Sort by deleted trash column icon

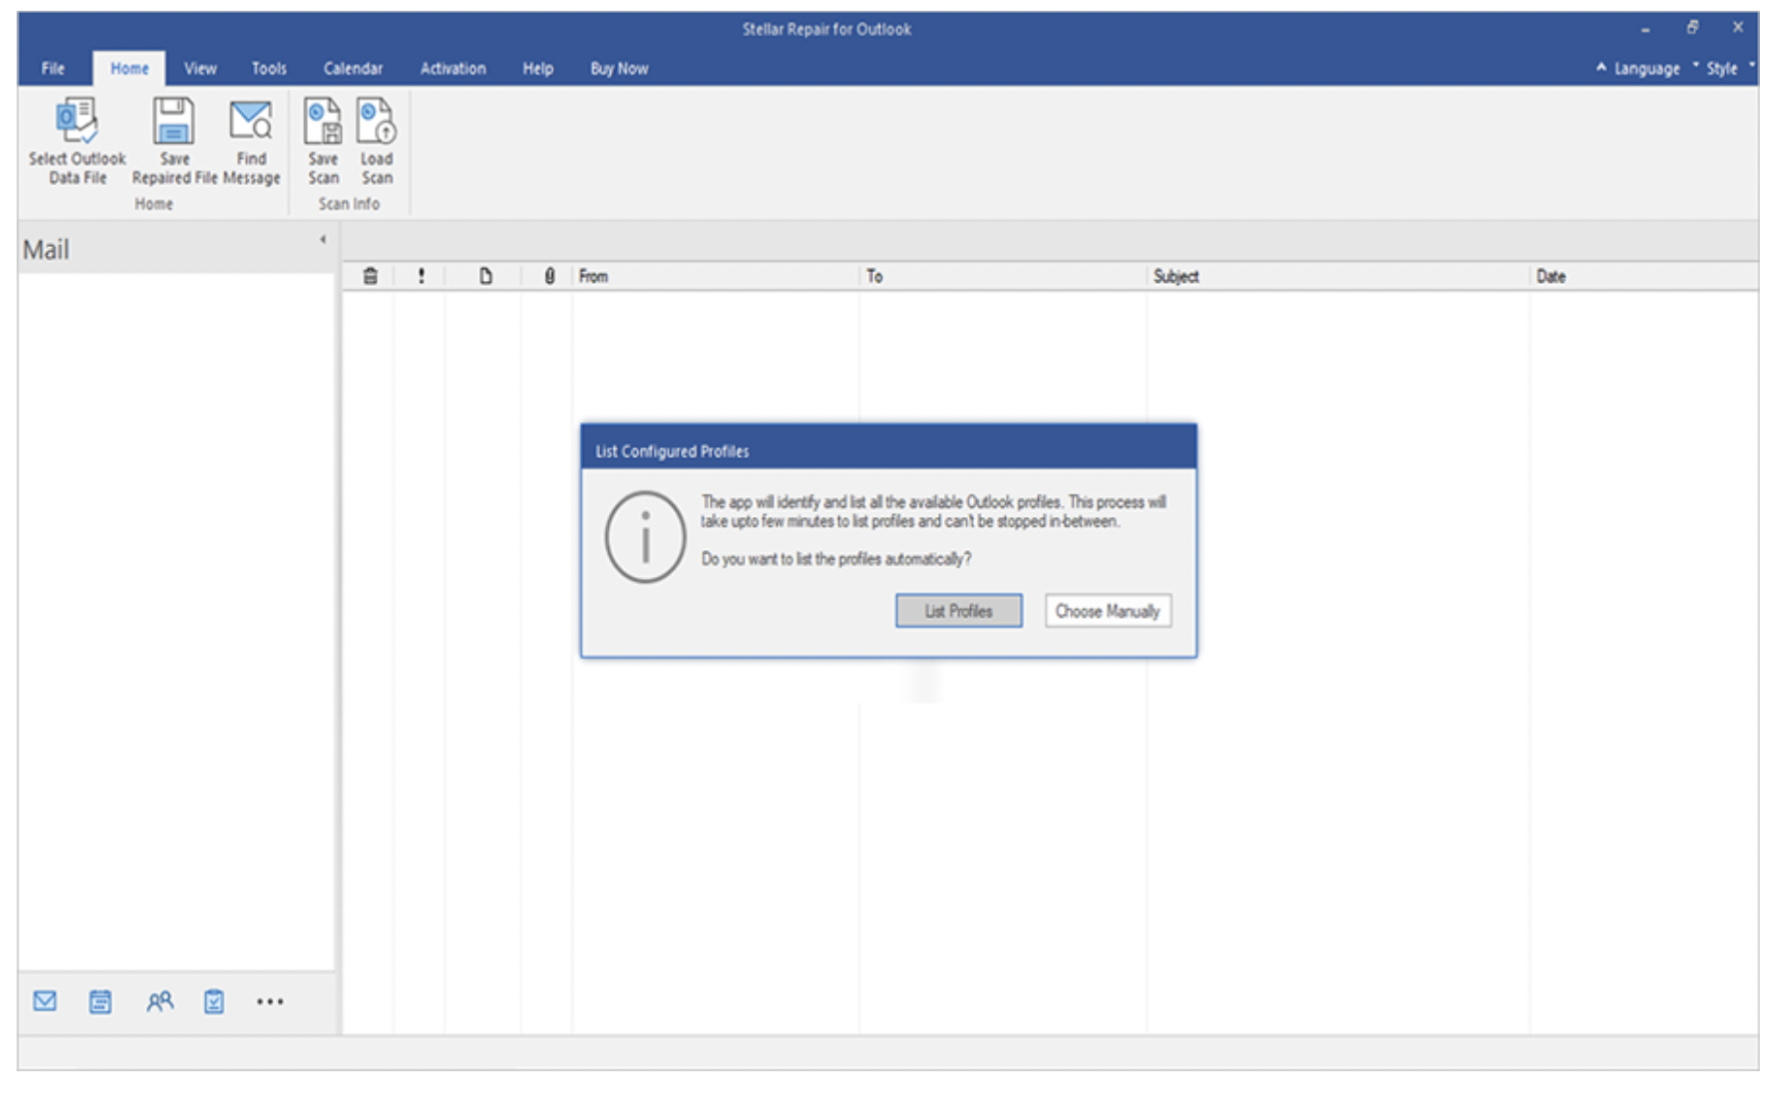pyautogui.click(x=370, y=276)
